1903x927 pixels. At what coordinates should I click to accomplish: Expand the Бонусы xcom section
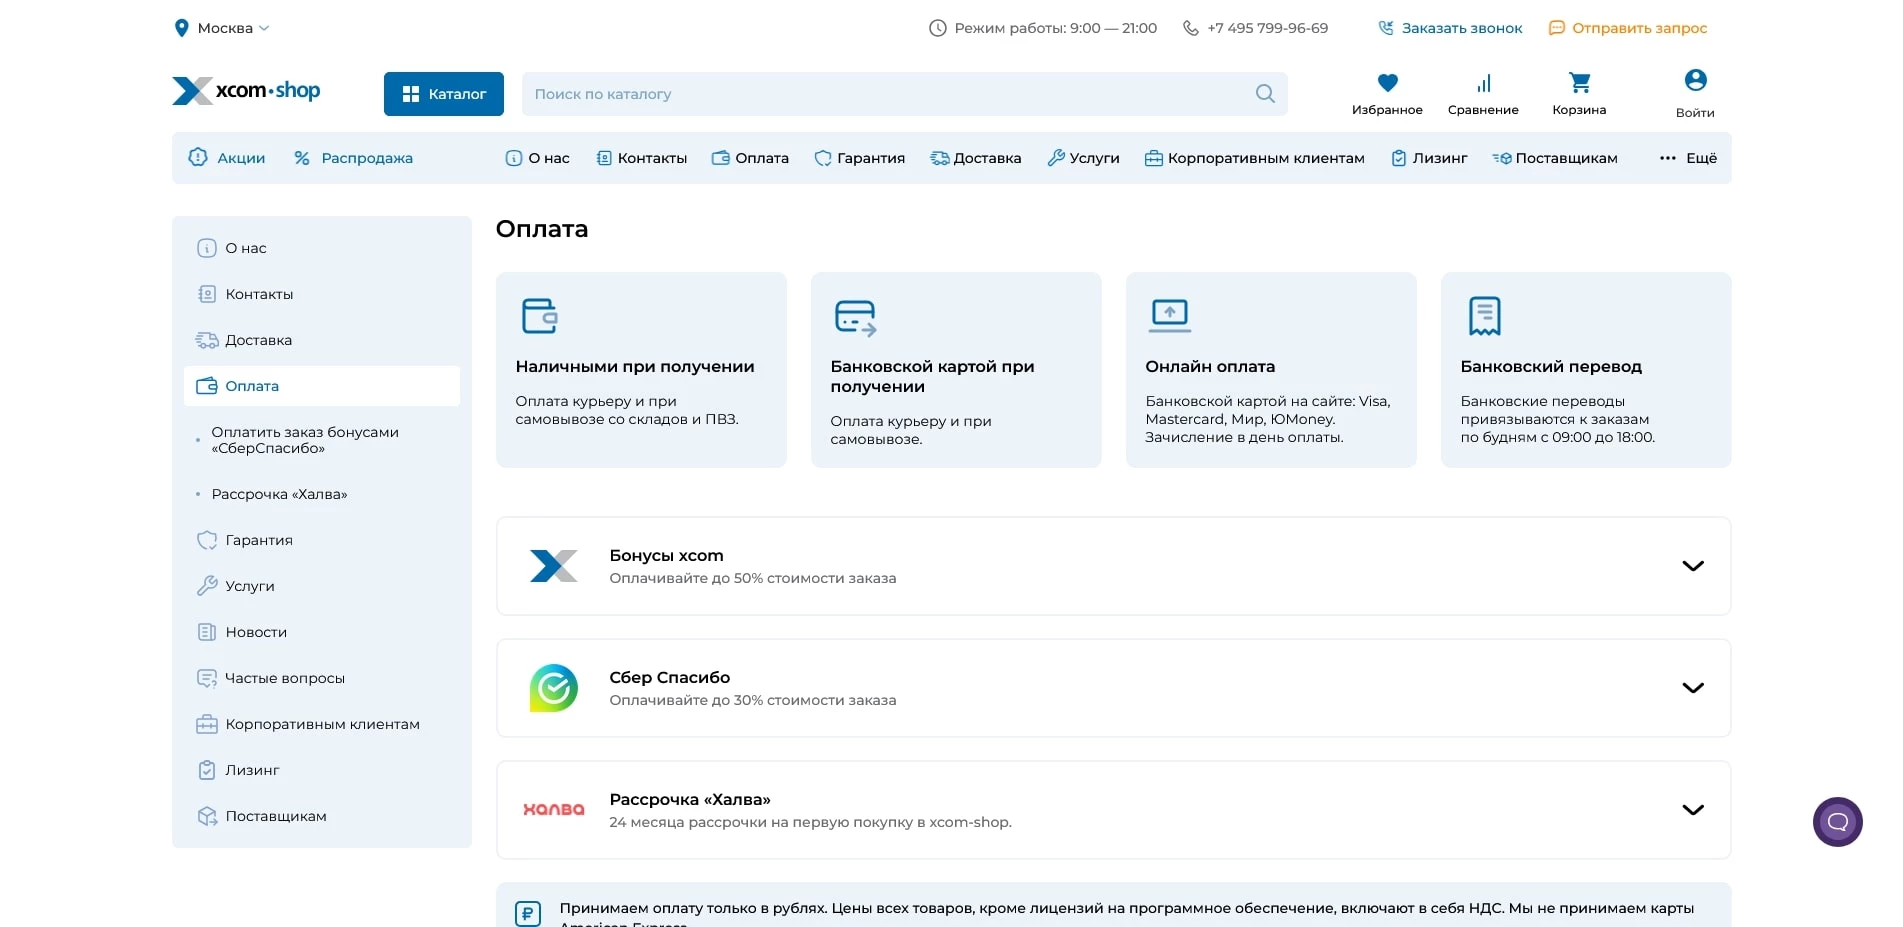click(x=1692, y=566)
